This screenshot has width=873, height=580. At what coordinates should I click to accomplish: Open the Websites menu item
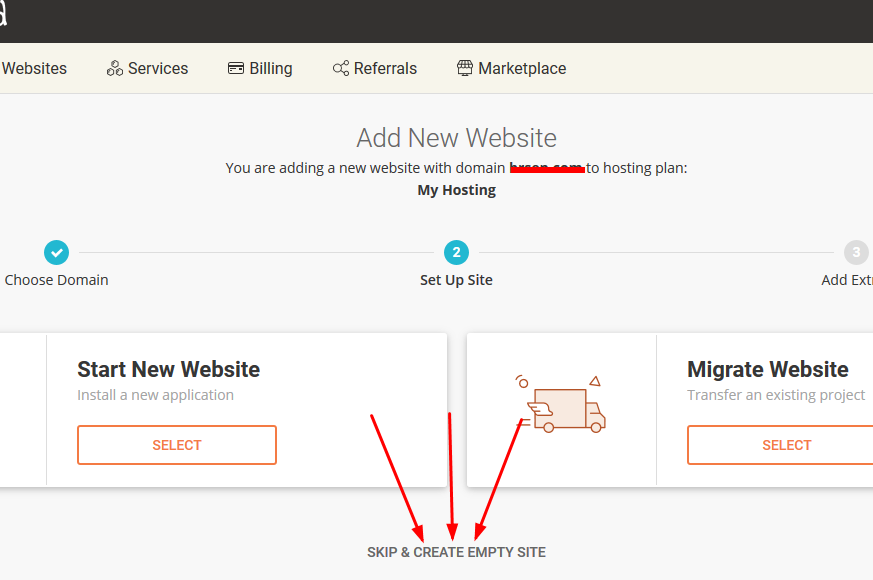[34, 69]
